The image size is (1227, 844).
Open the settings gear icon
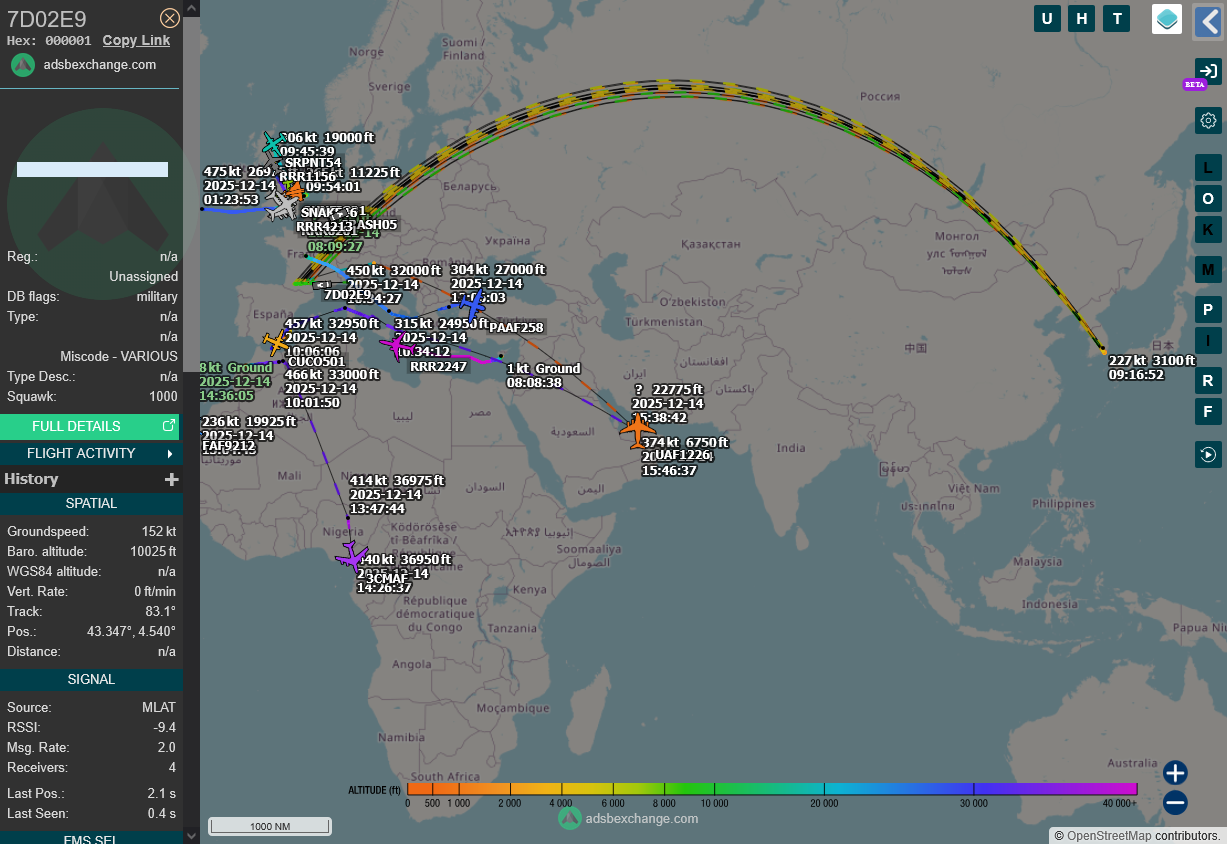1208,121
